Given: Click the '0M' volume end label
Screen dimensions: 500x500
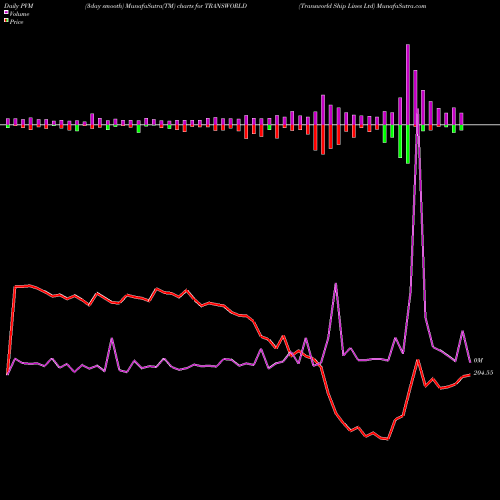Looking at the screenshot, I should click(x=478, y=360).
